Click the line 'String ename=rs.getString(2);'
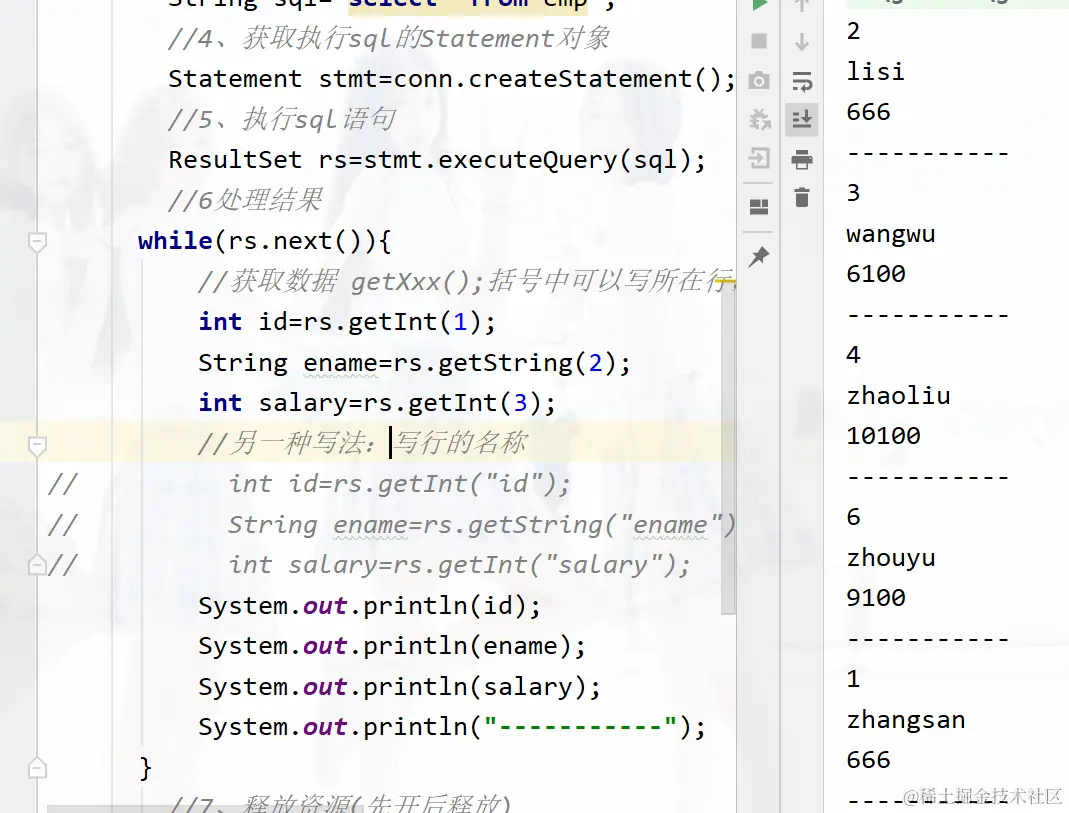The image size is (1069, 813). tap(415, 363)
